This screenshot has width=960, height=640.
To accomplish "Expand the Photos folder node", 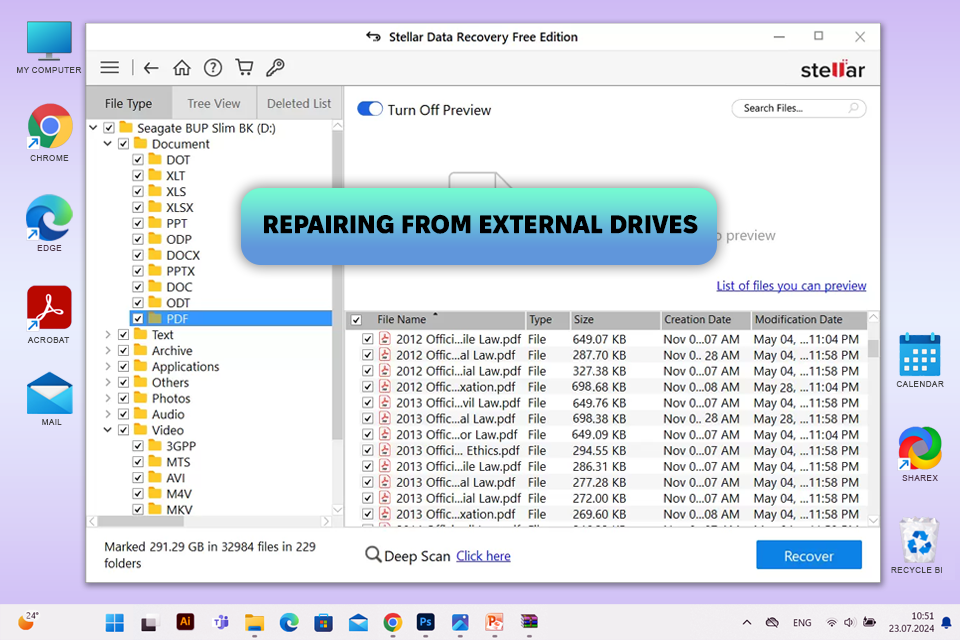I will 108,399.
